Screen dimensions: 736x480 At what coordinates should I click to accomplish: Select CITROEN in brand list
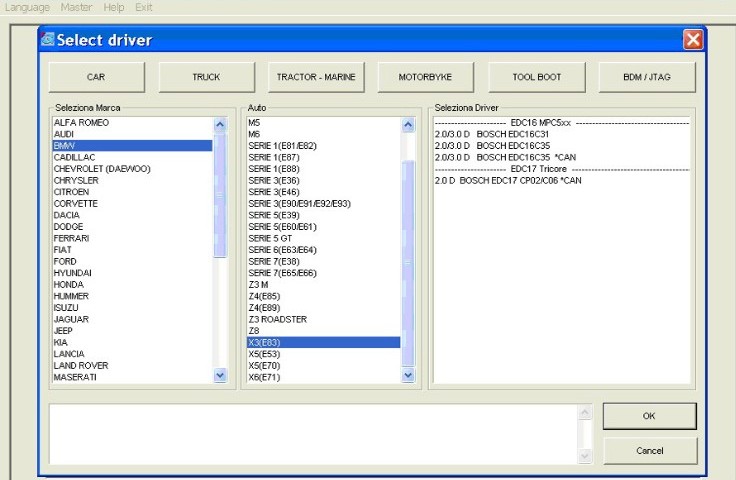pyautogui.click(x=132, y=192)
